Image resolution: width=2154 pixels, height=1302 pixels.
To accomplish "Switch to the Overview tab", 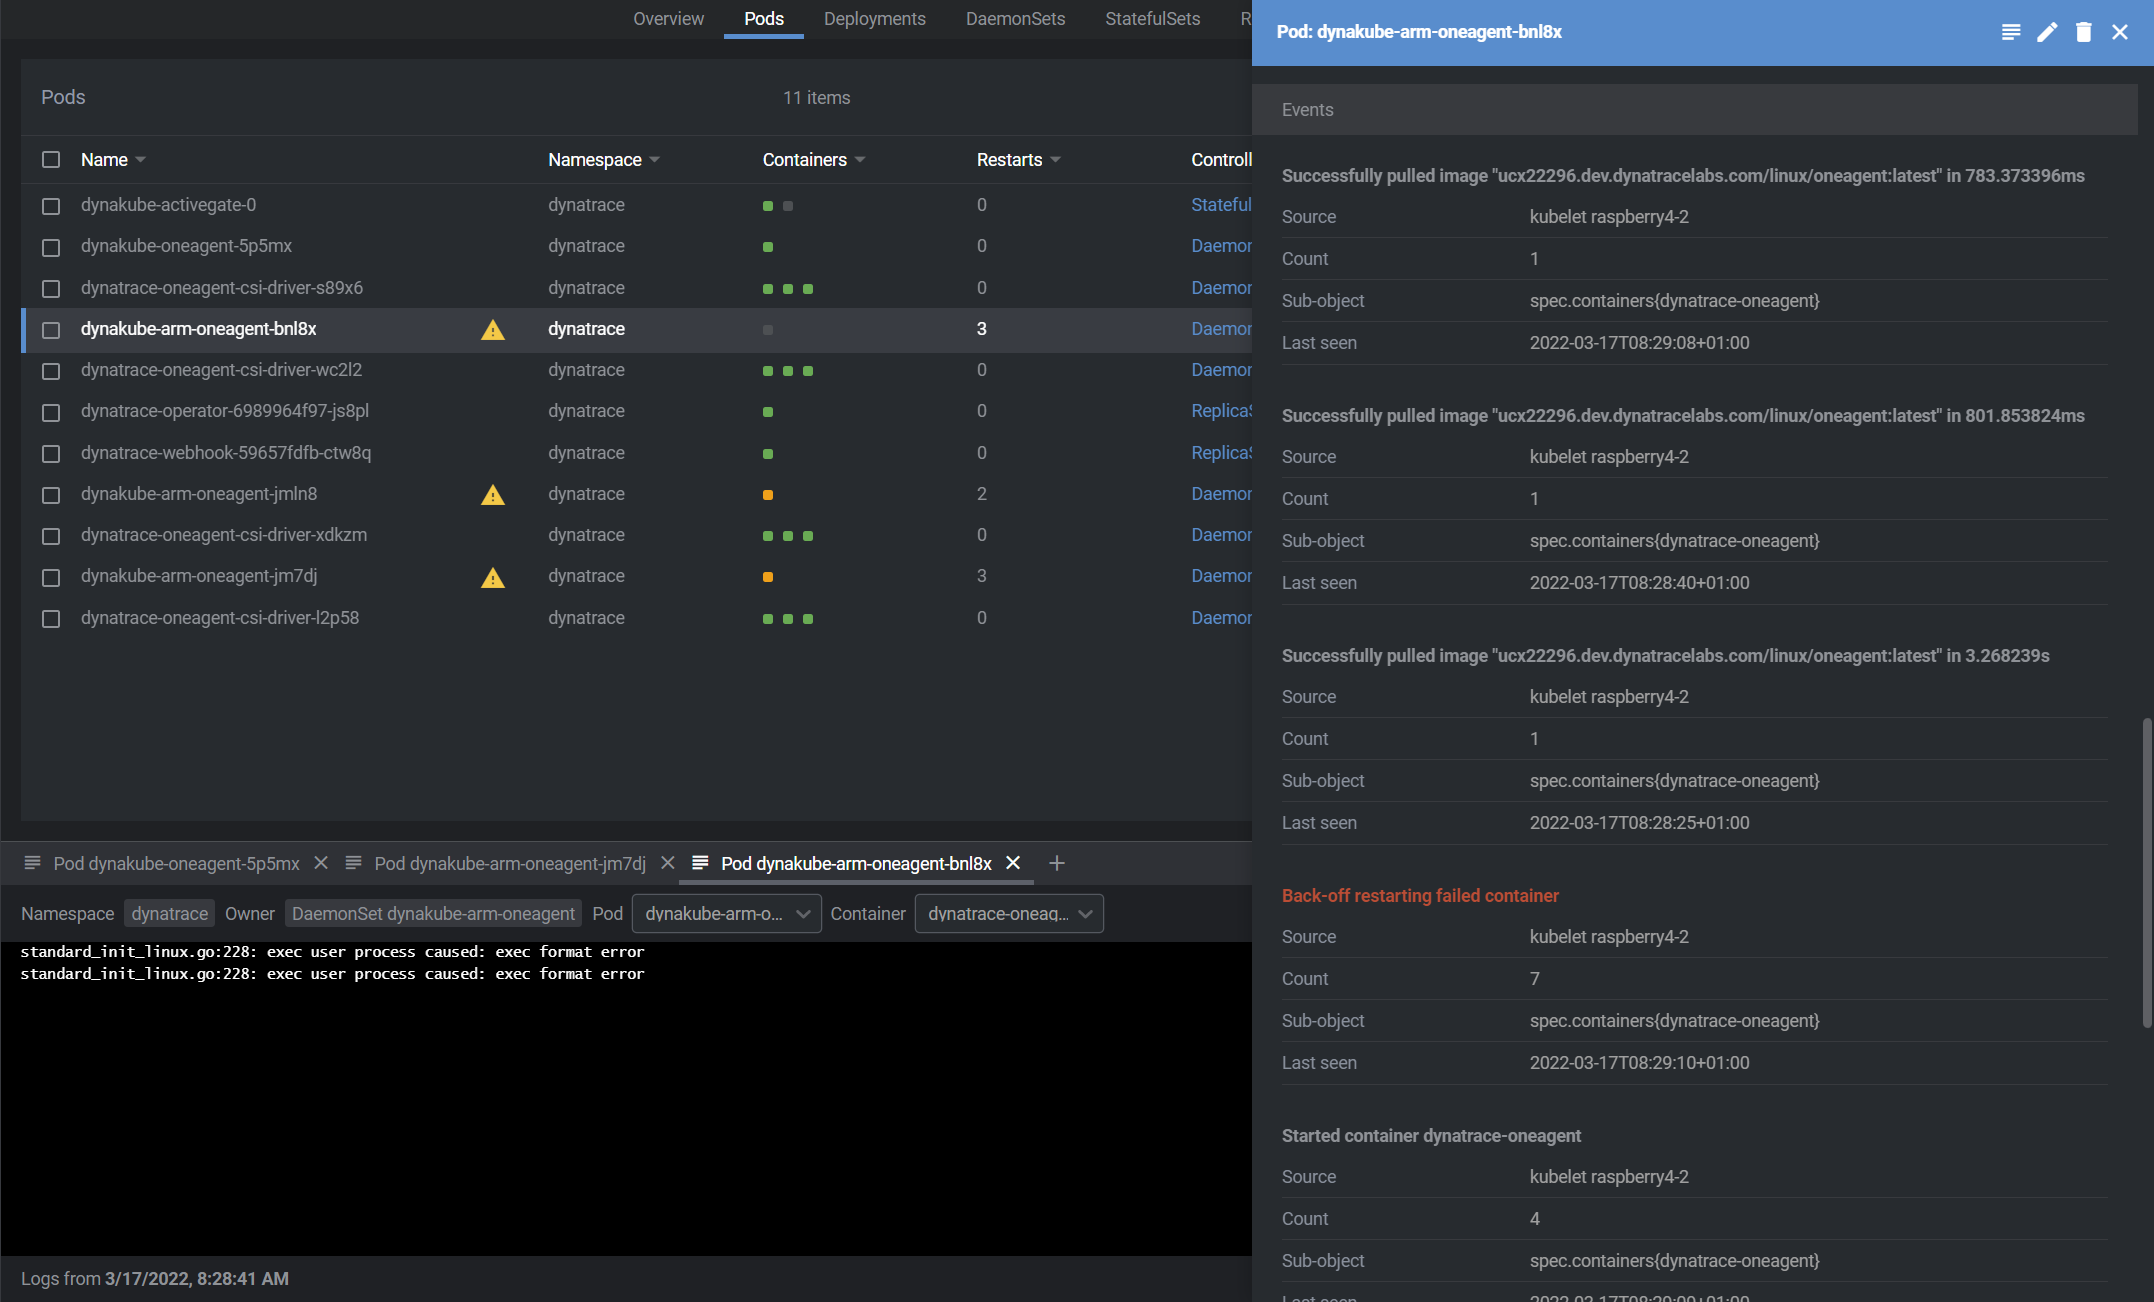I will (x=668, y=19).
